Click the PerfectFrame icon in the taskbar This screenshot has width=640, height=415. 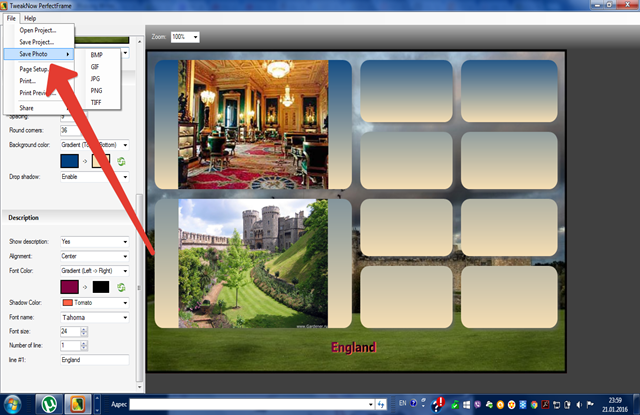coord(74,404)
